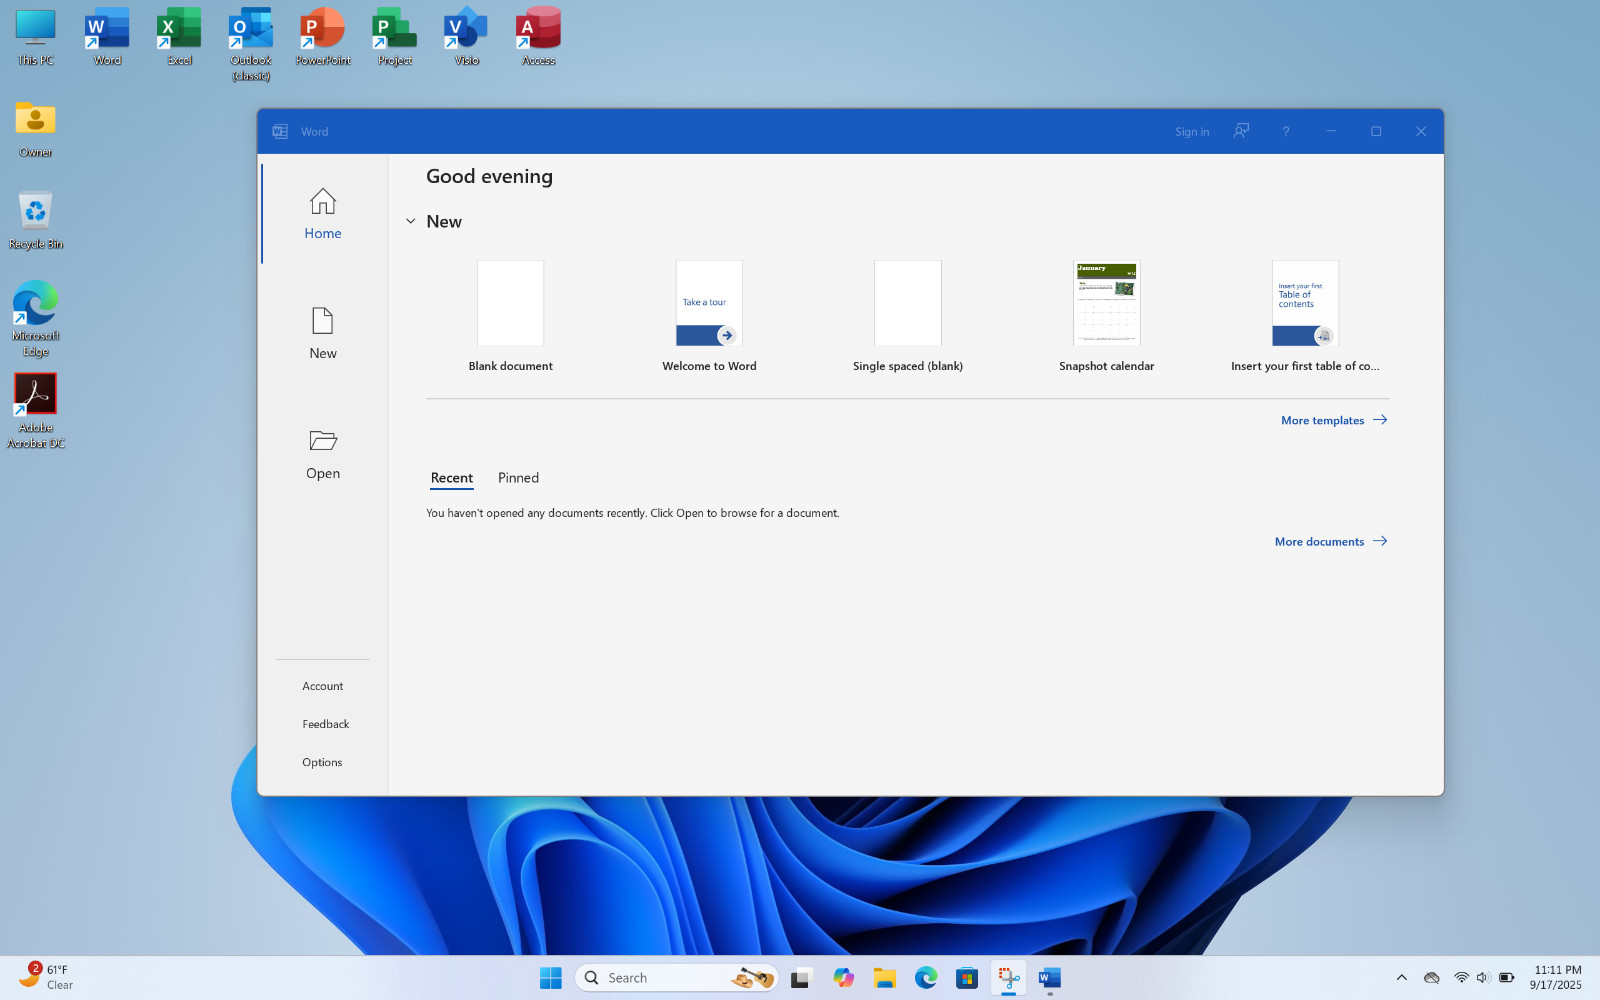Open File Explorer from the taskbar
1600x1000 pixels.
pos(884,978)
